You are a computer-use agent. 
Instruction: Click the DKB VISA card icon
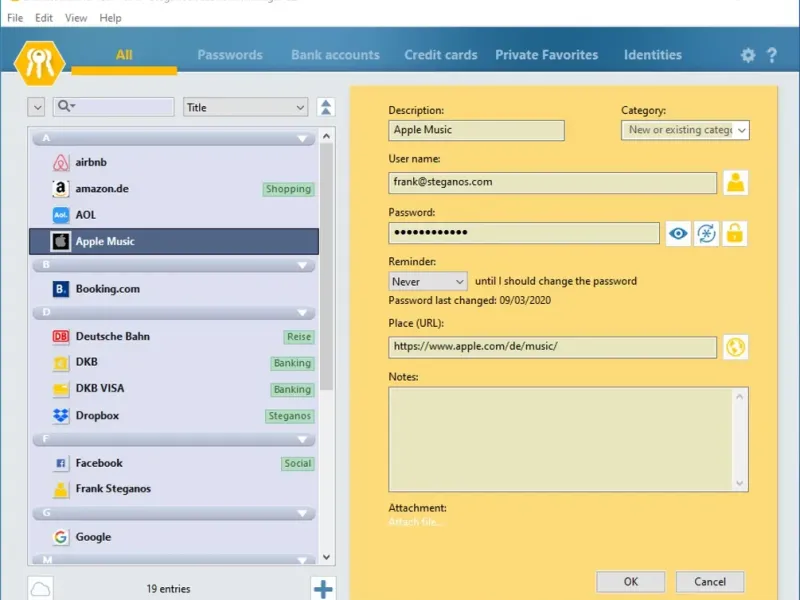coord(61,389)
